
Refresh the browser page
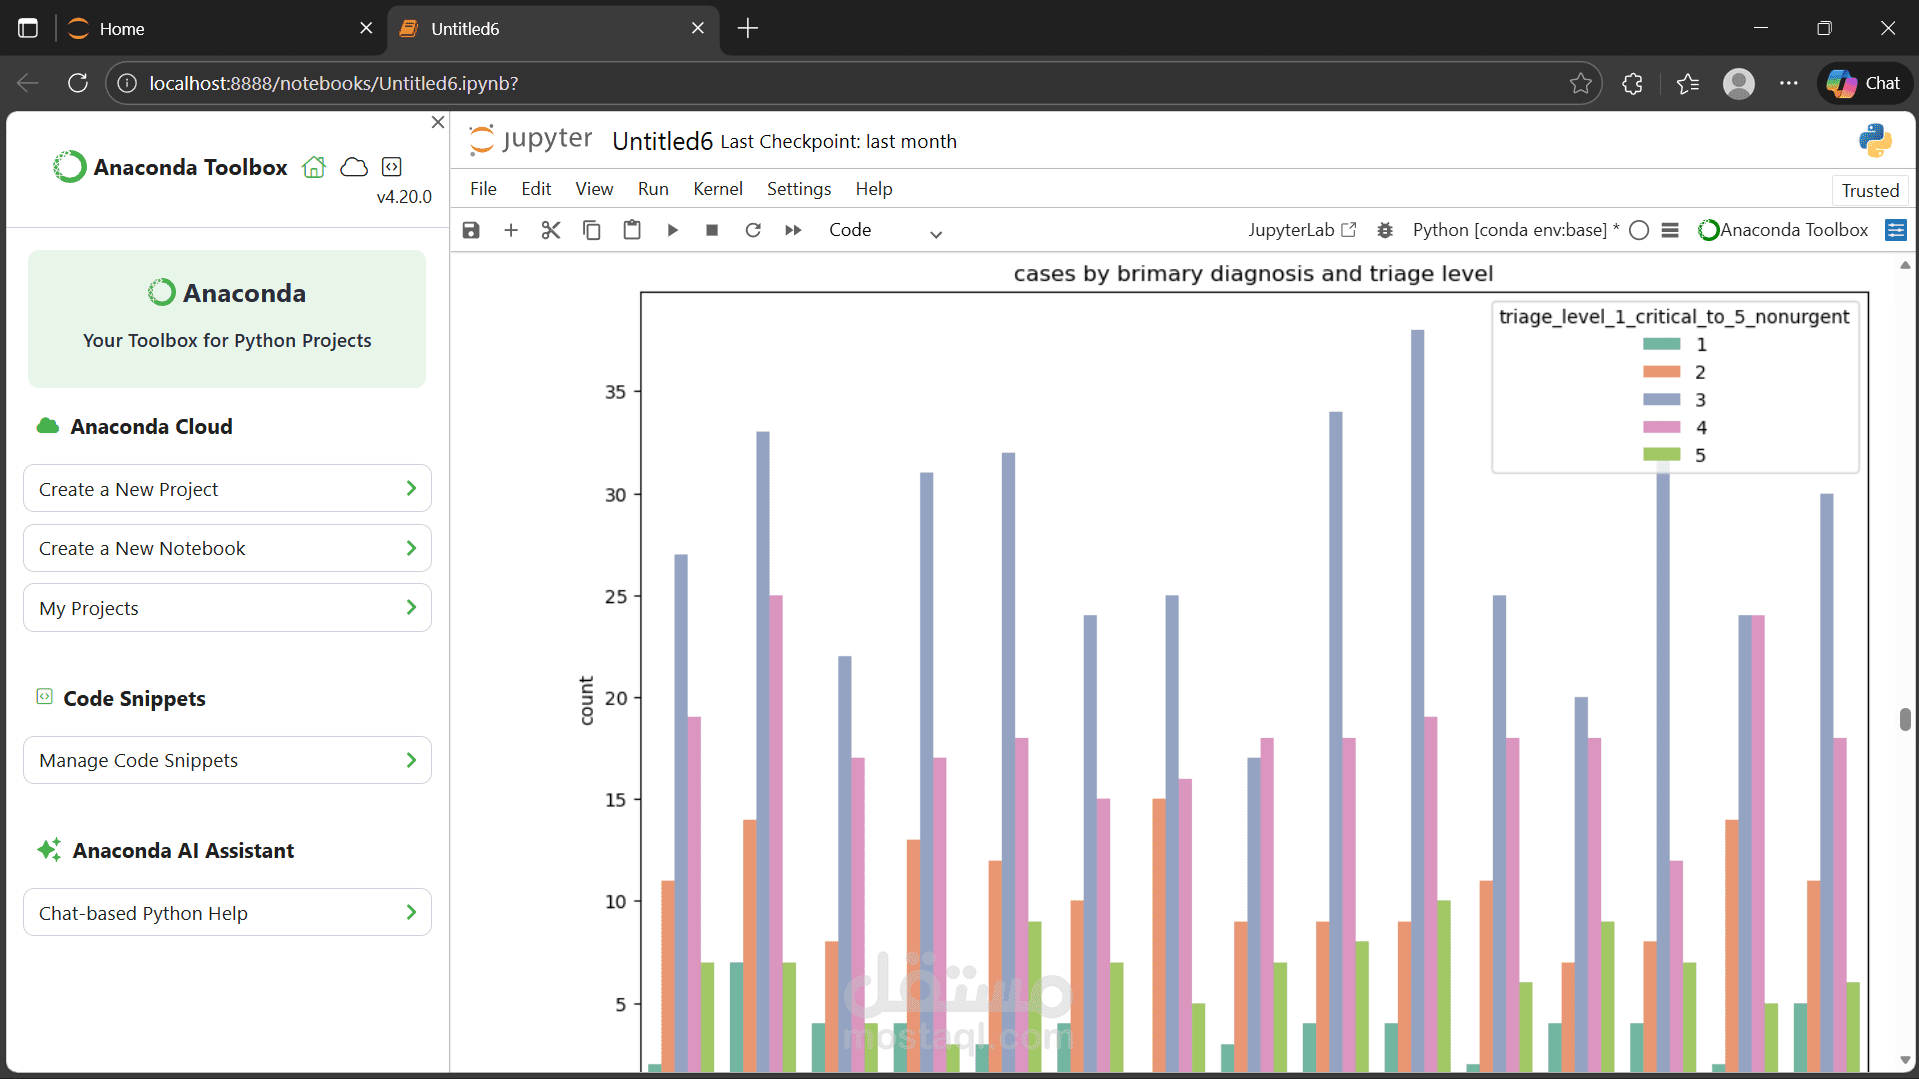point(78,83)
